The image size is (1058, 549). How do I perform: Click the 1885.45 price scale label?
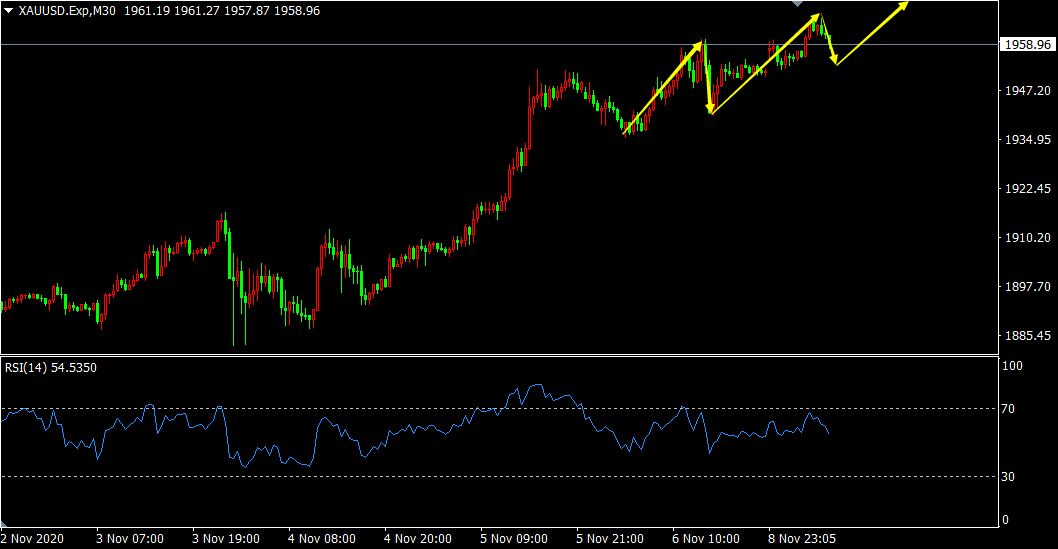(1028, 335)
